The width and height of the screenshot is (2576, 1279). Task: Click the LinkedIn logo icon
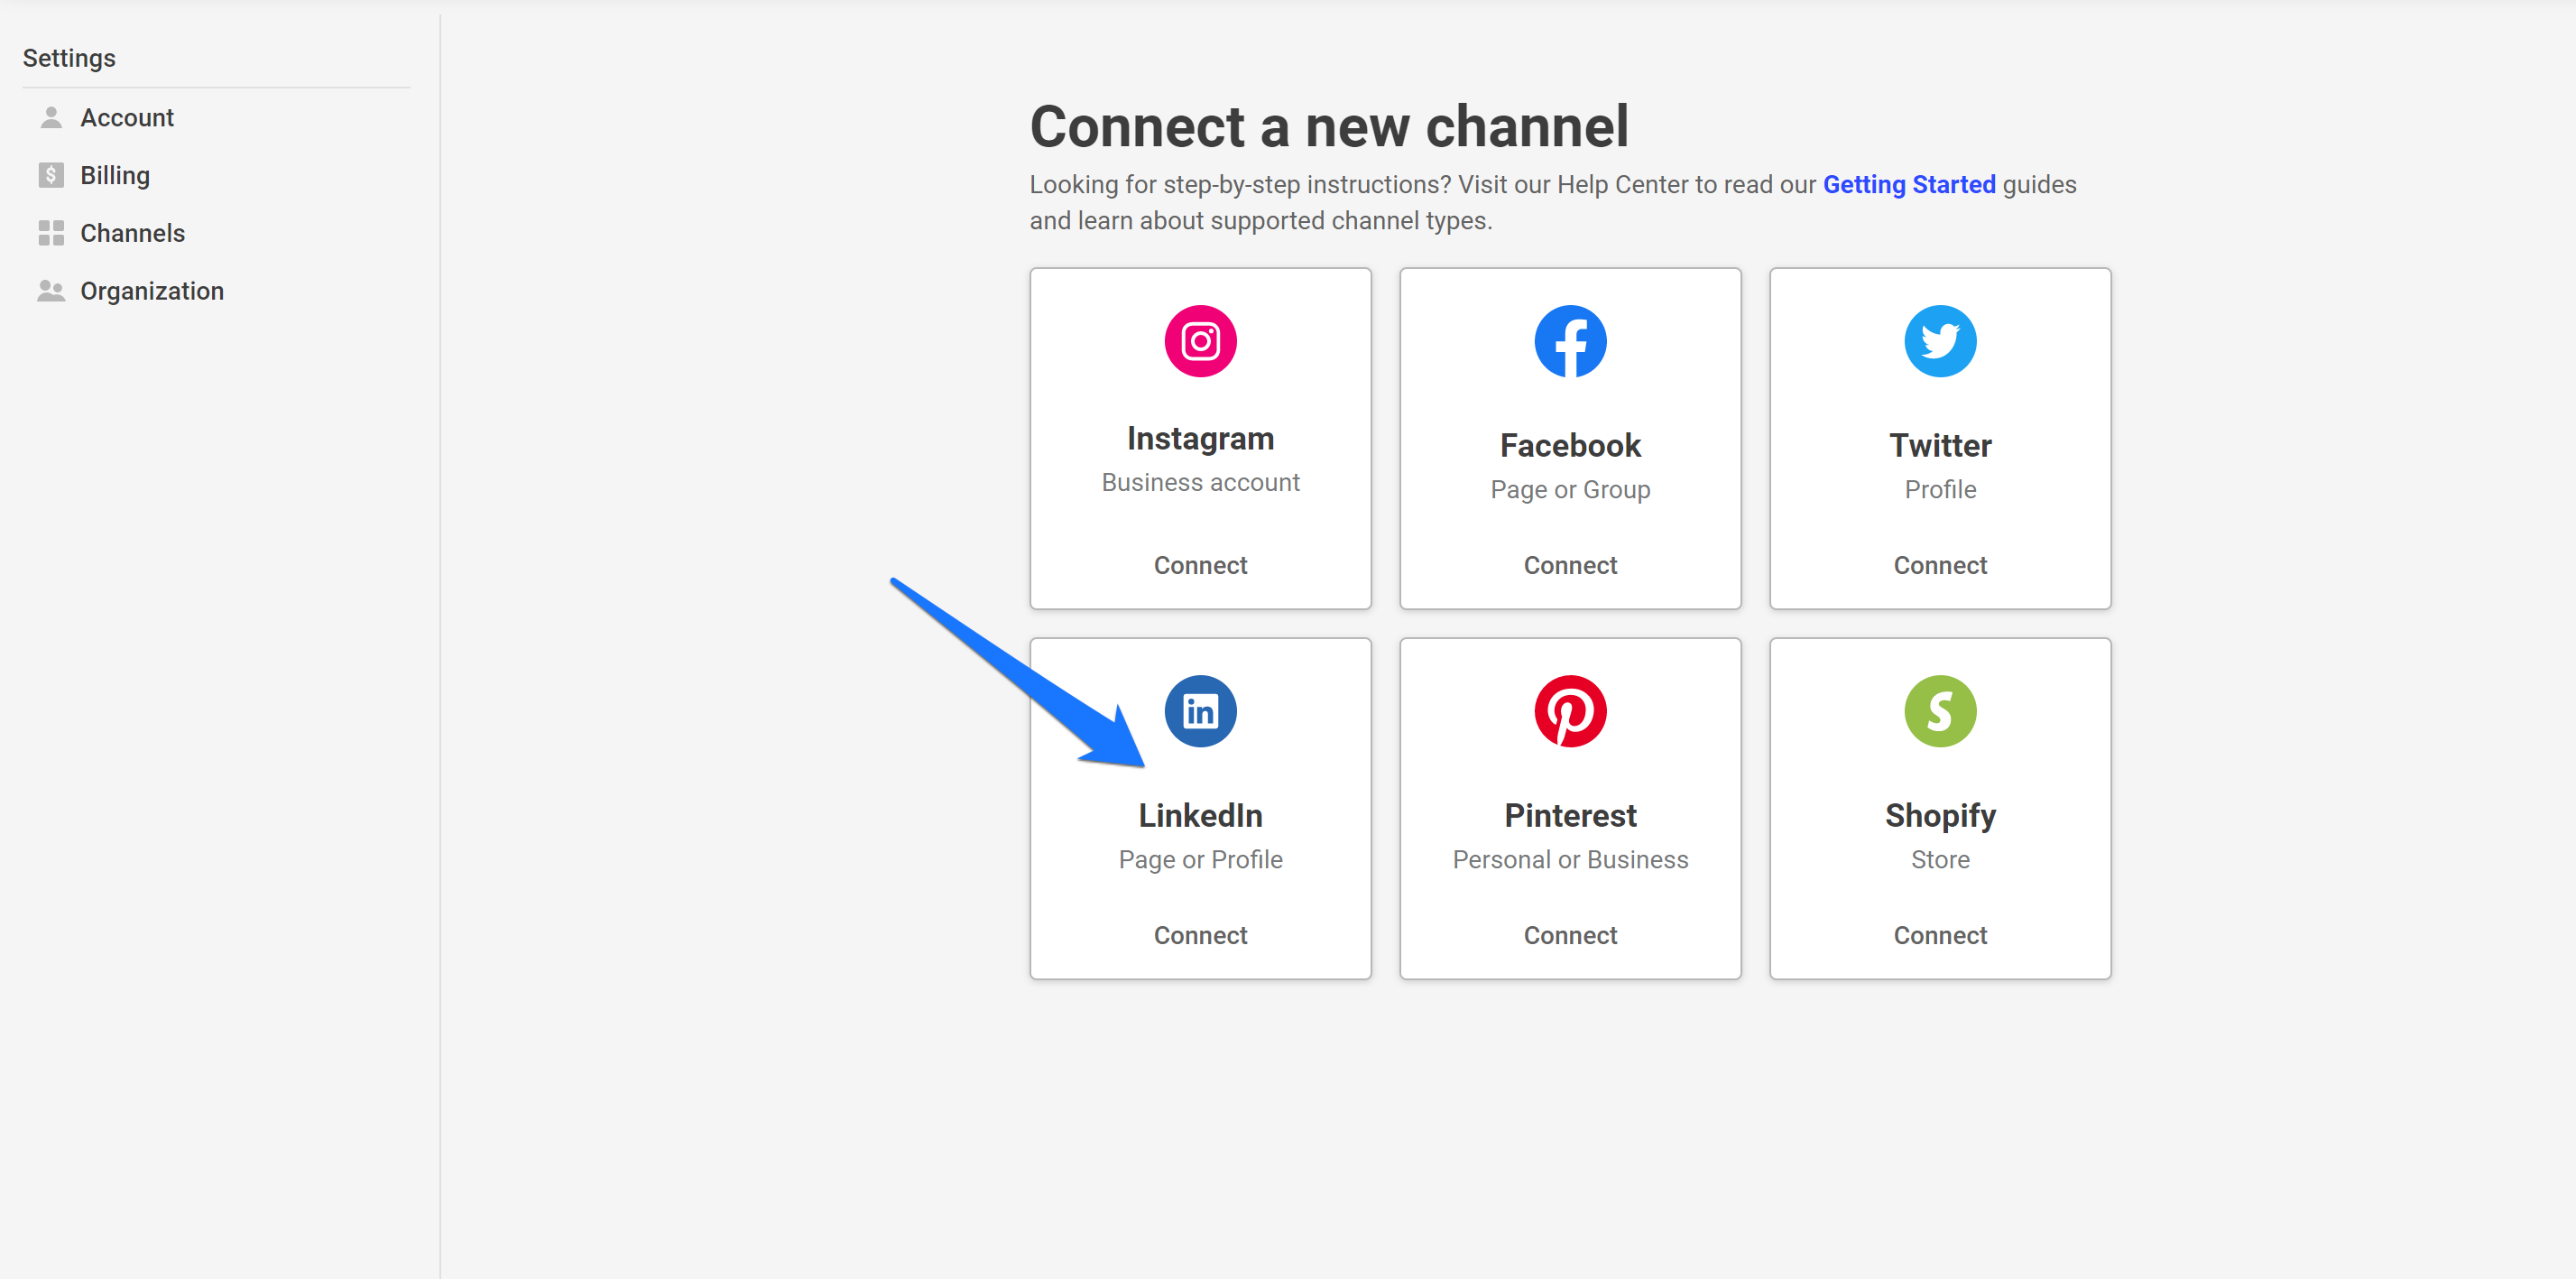coord(1200,711)
